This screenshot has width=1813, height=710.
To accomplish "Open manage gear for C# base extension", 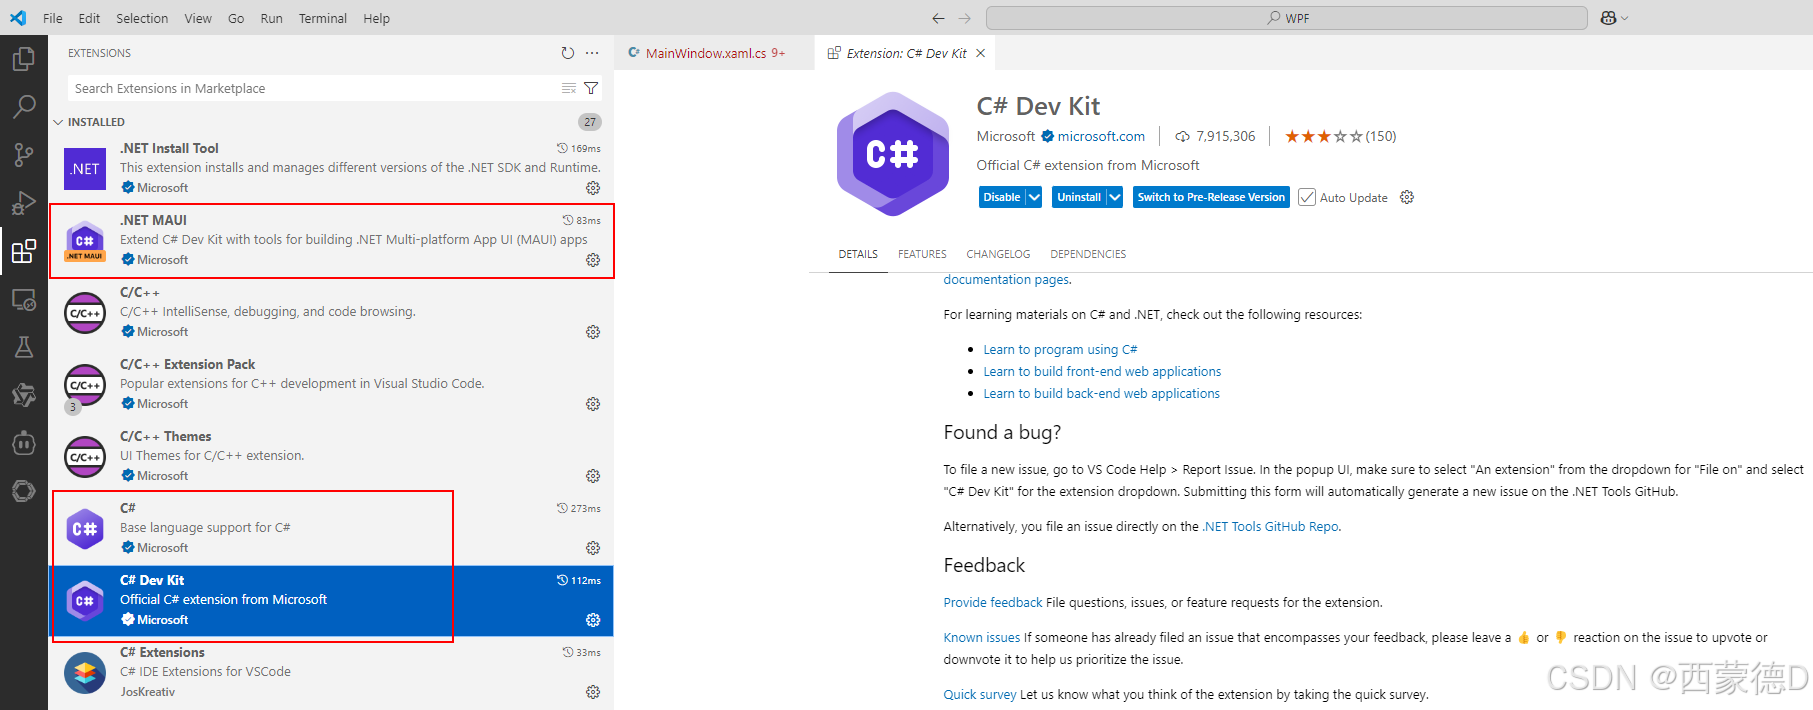I will click(593, 548).
